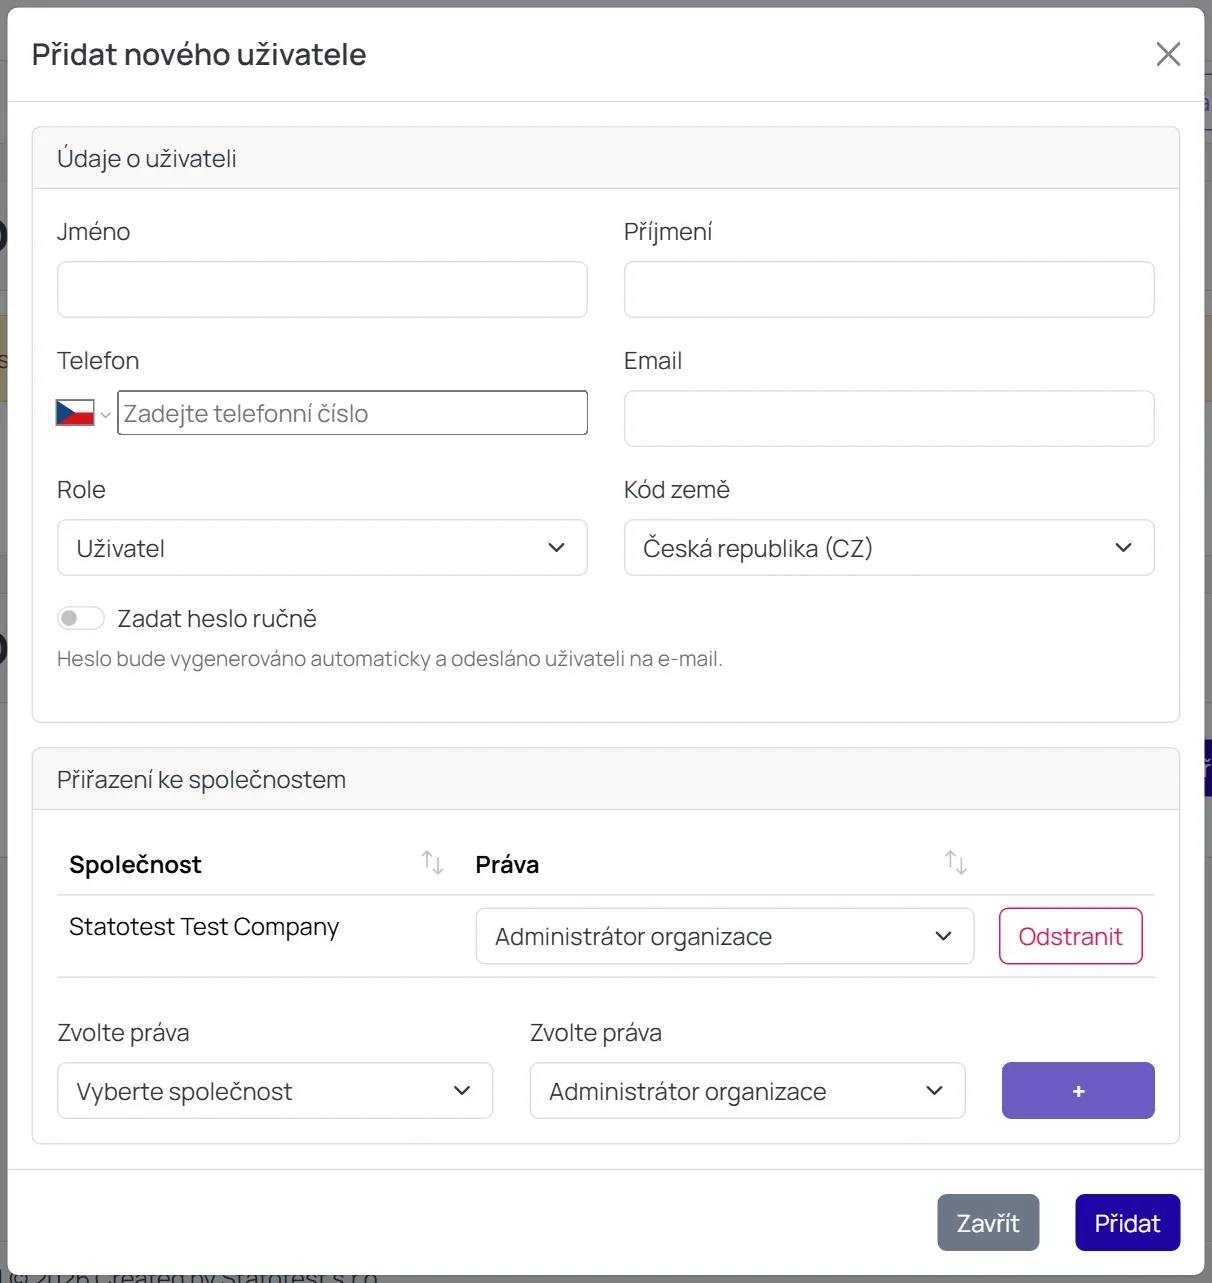
Task: Open the bottom Administrátor organizace rights dropdown
Action: coord(748,1091)
